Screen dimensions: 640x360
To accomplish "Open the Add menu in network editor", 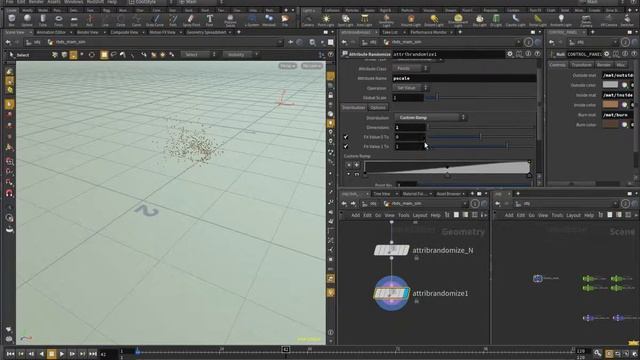I will pyautogui.click(x=356, y=215).
